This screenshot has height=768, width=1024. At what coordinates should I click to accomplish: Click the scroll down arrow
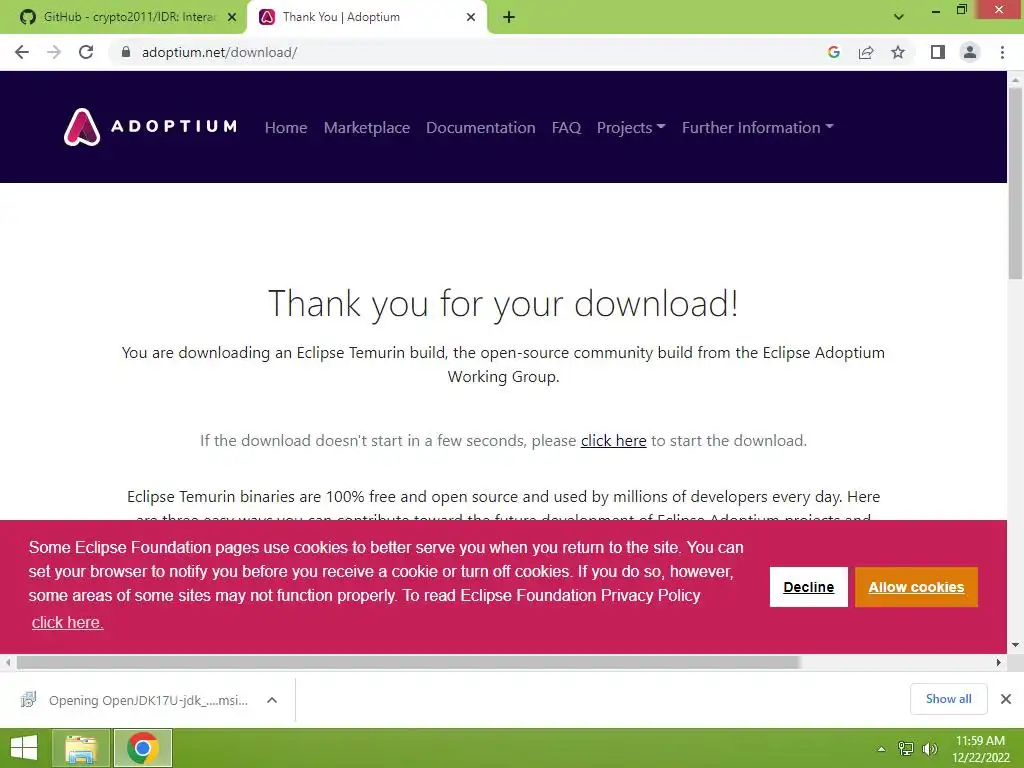pos(1015,645)
